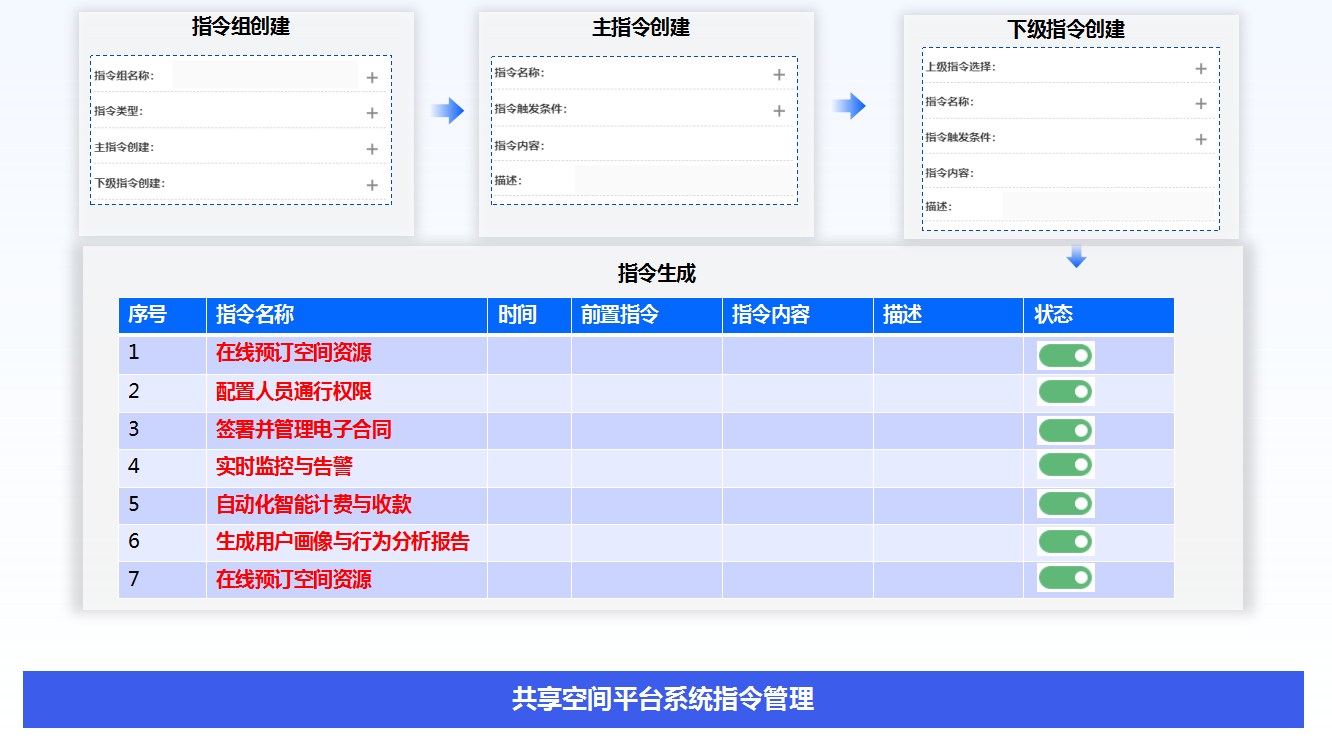Click the 状态 column header
The image size is (1332, 743).
tap(1053, 315)
